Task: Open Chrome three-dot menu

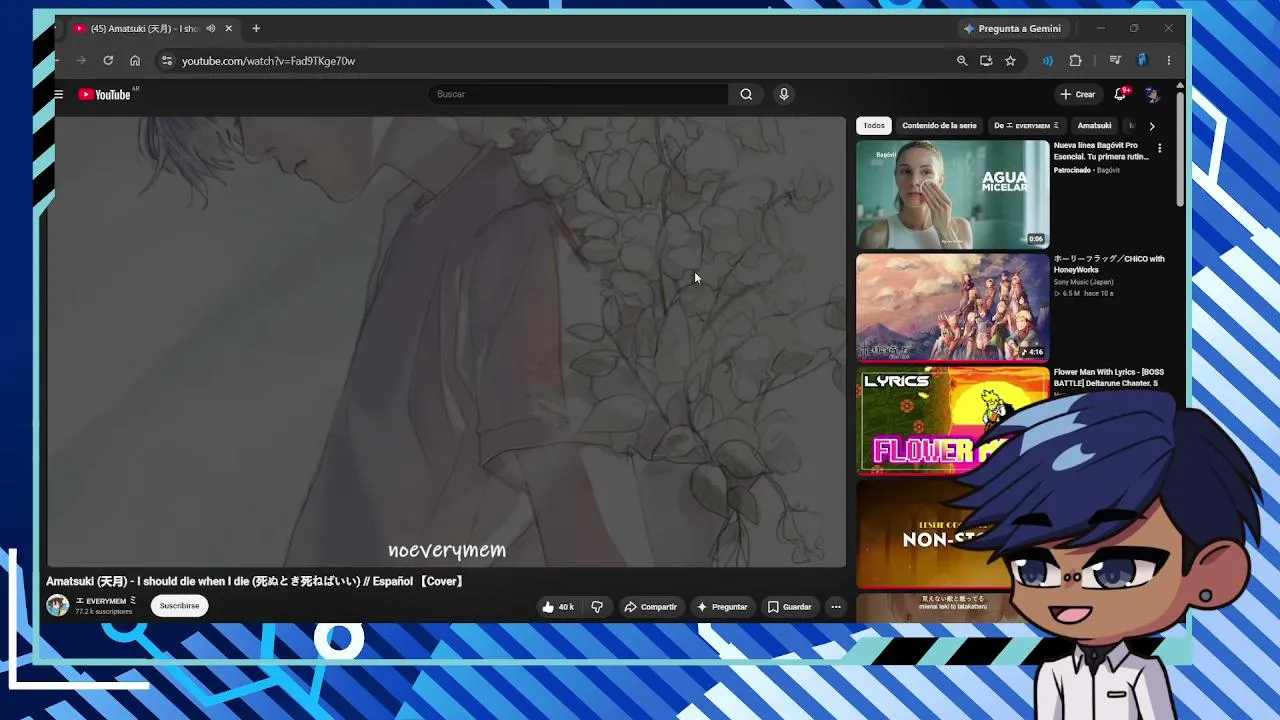Action: pos(1169,61)
